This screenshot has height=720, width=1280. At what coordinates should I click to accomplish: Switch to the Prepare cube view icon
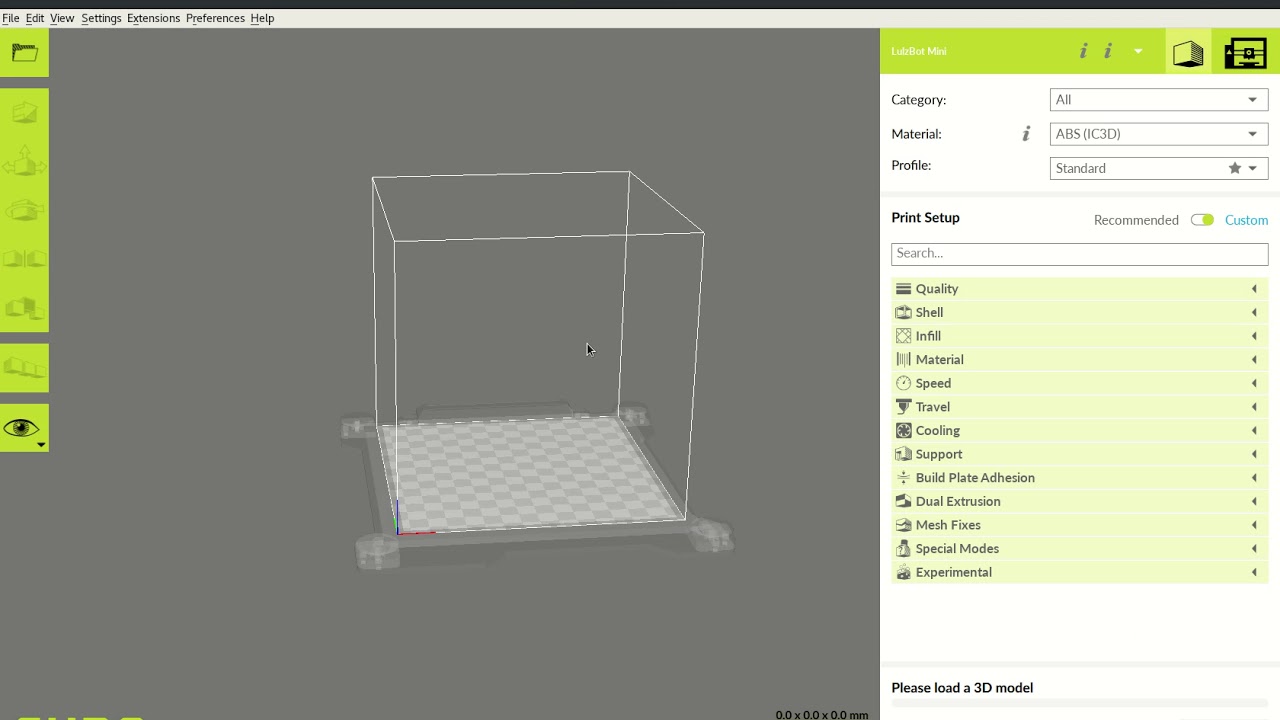pos(1188,52)
